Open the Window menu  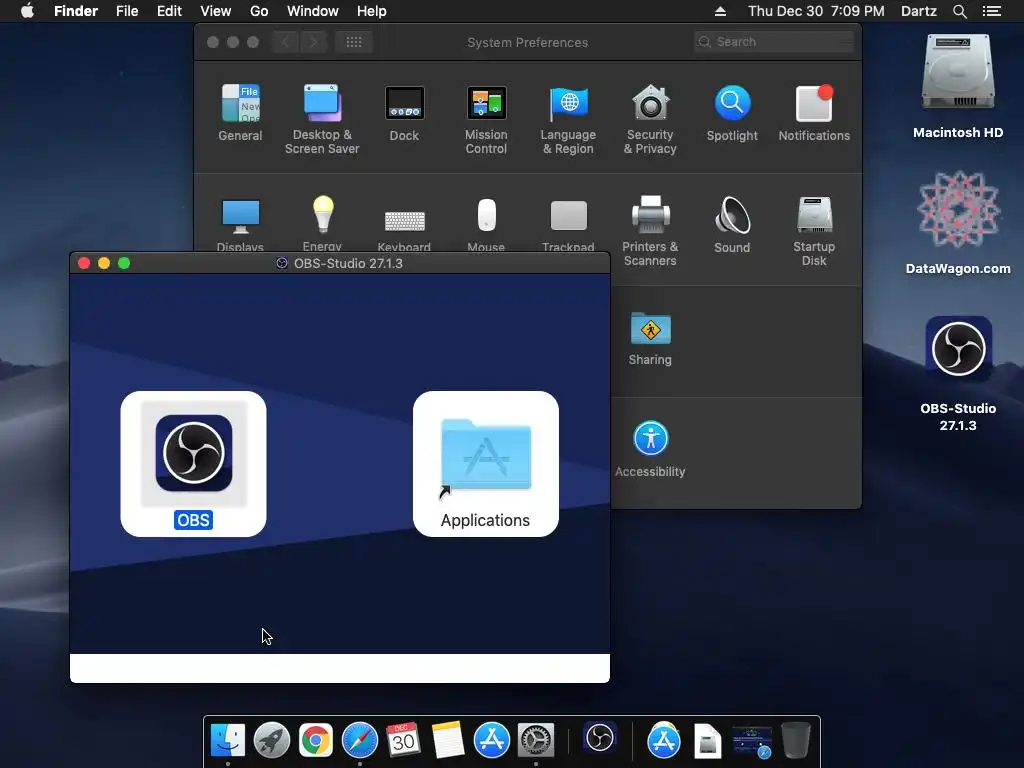pos(313,11)
